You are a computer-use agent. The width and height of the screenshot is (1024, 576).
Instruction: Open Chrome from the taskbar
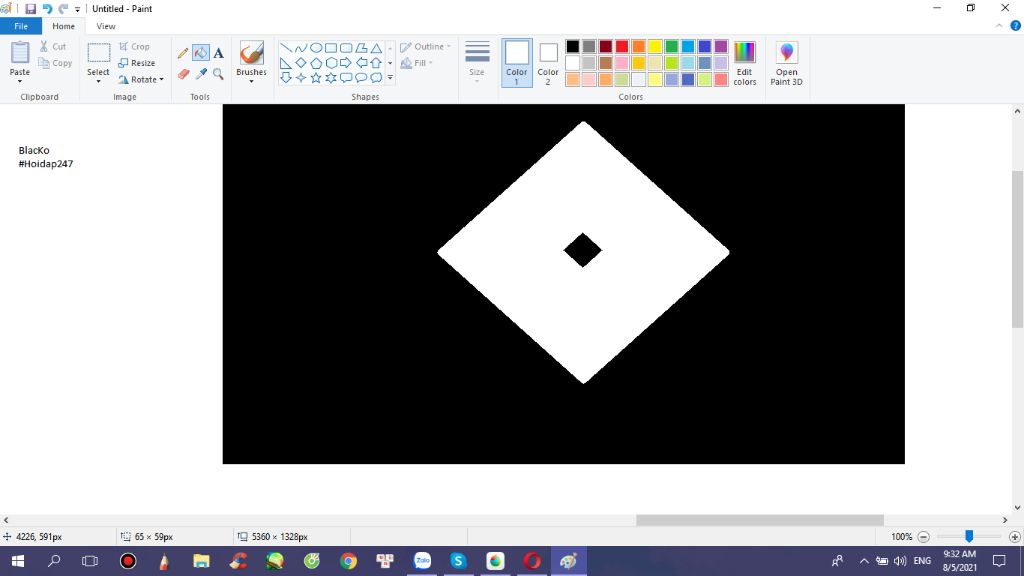pos(348,561)
